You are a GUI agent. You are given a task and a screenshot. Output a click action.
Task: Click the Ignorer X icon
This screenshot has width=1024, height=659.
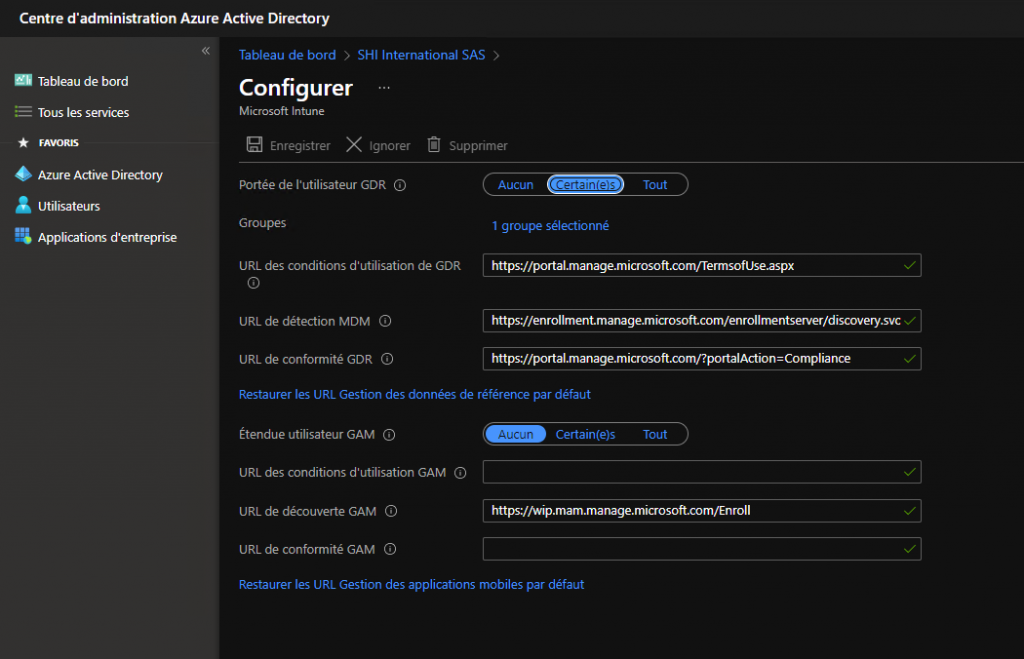pos(354,144)
